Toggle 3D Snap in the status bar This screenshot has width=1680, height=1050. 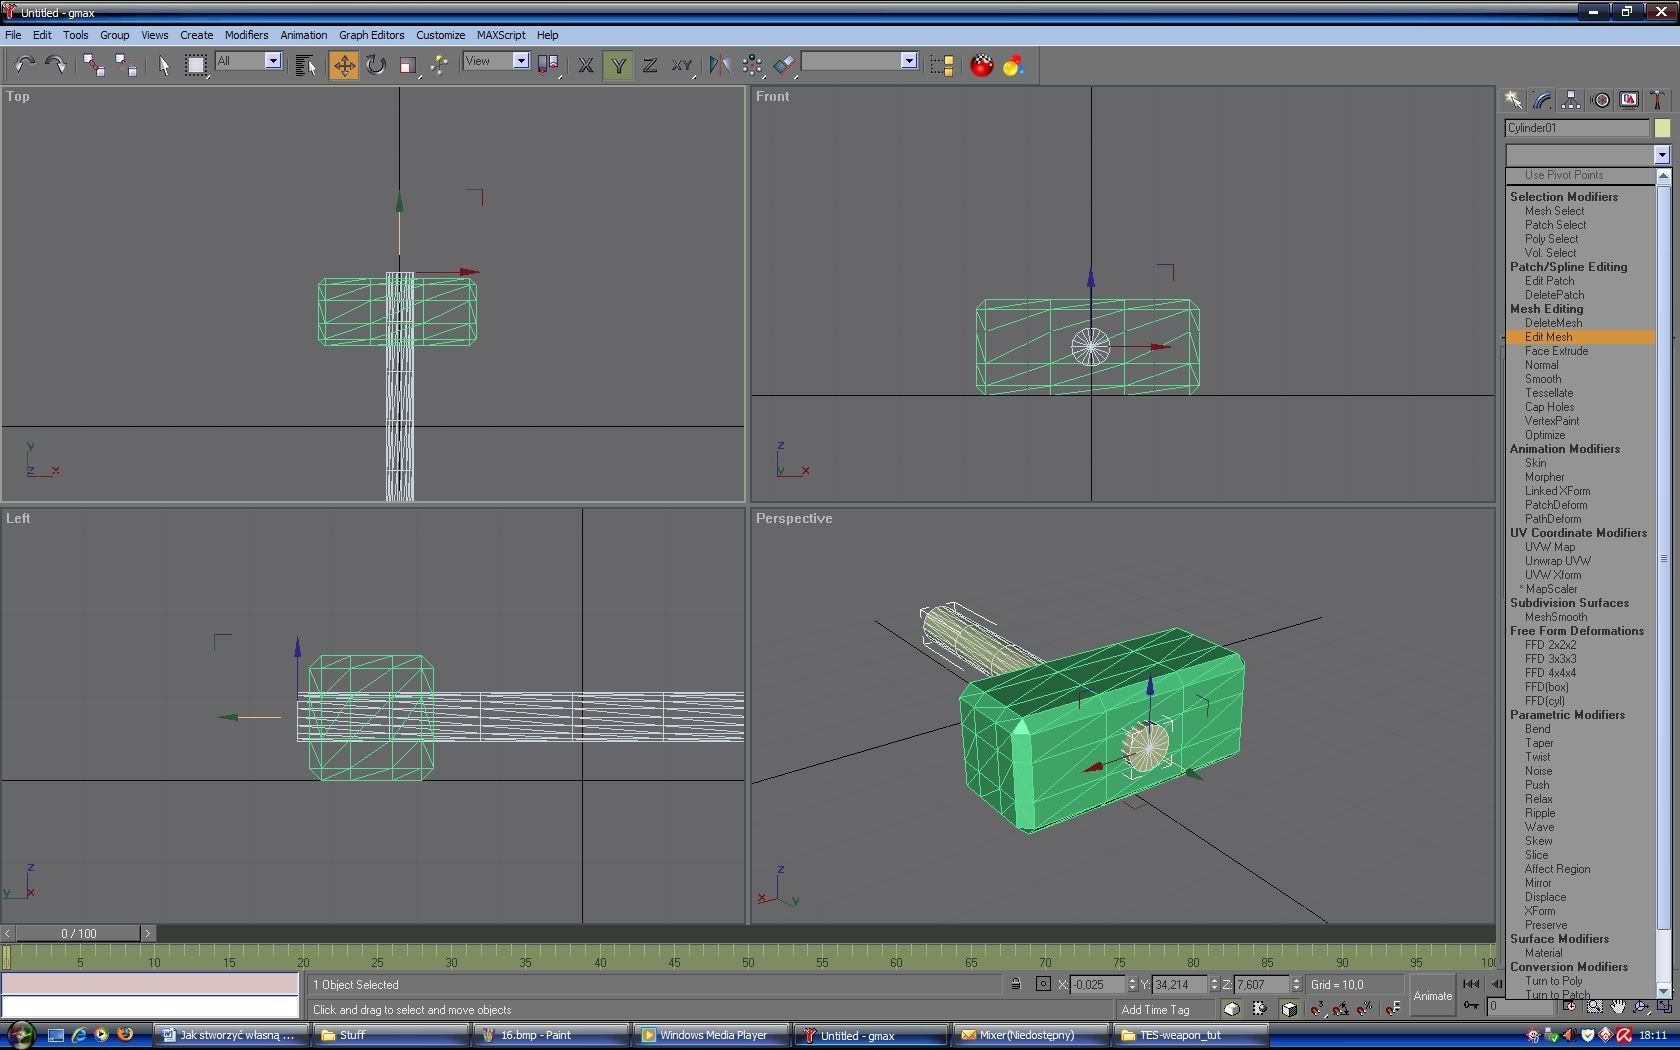(x=1318, y=1009)
